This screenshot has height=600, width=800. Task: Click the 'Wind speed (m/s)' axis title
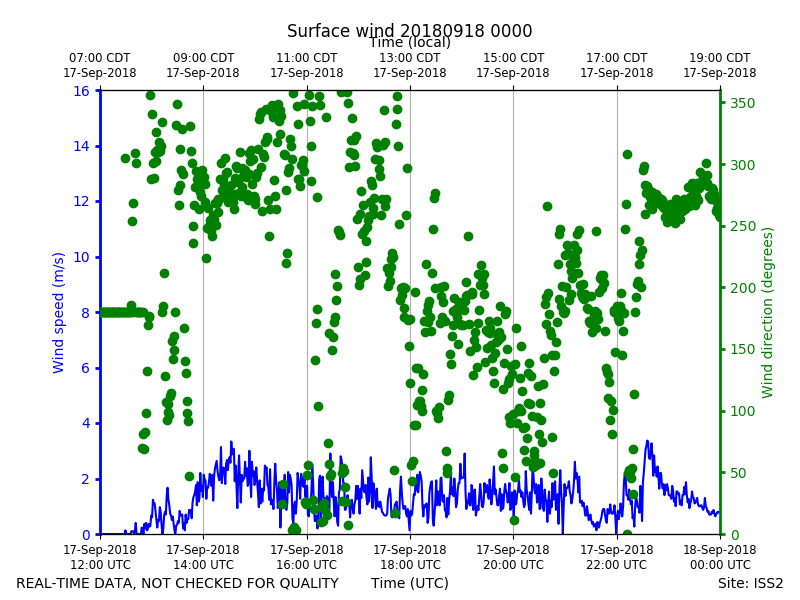click(59, 313)
